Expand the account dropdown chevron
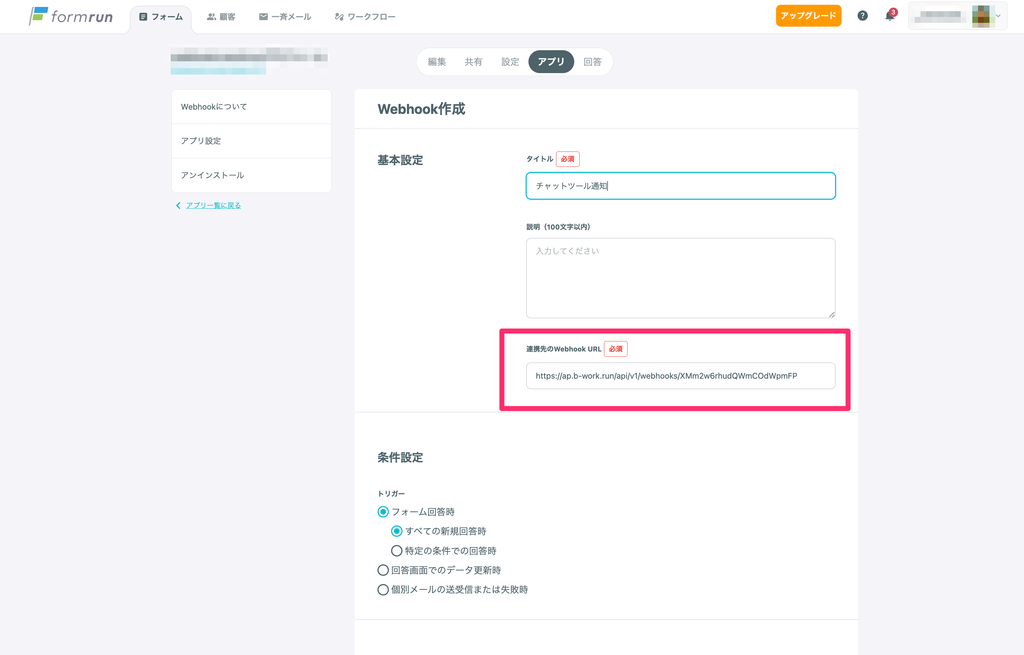 tap(998, 16)
